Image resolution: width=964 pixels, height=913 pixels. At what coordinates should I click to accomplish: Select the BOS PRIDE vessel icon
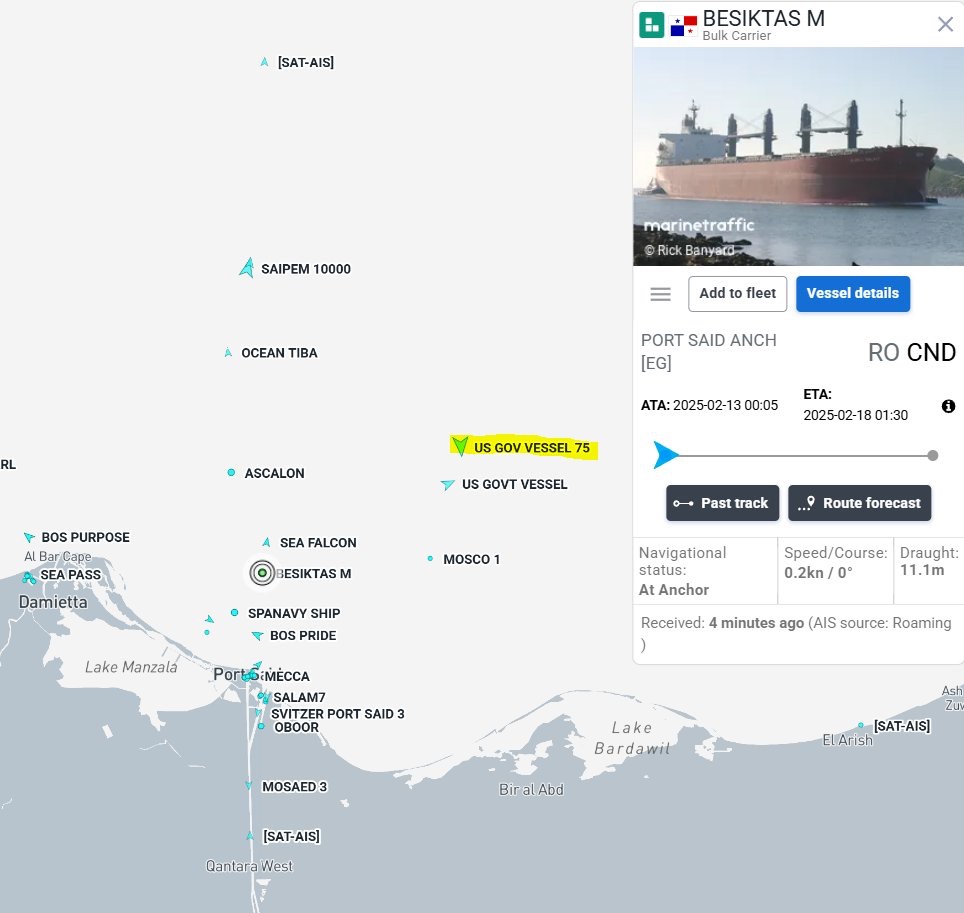257,636
